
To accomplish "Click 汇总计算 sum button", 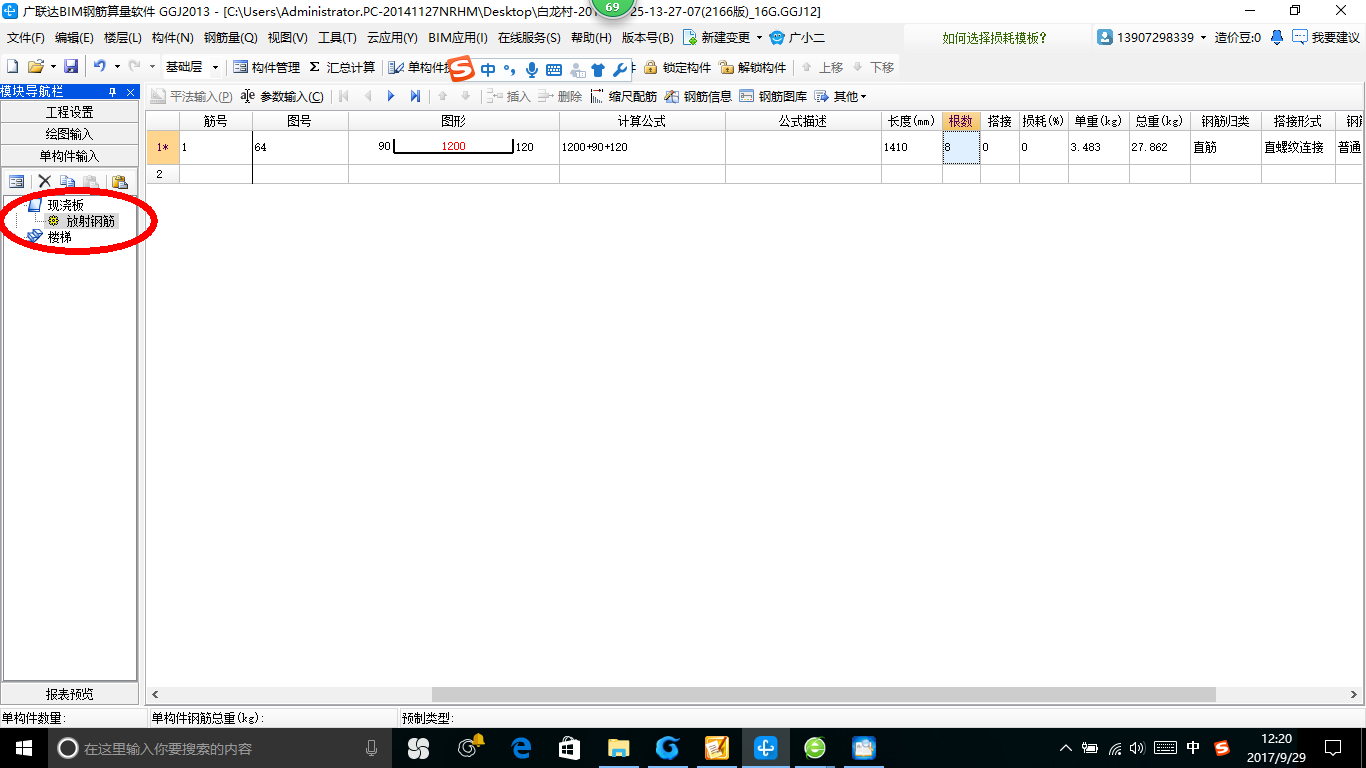I will [x=342, y=67].
